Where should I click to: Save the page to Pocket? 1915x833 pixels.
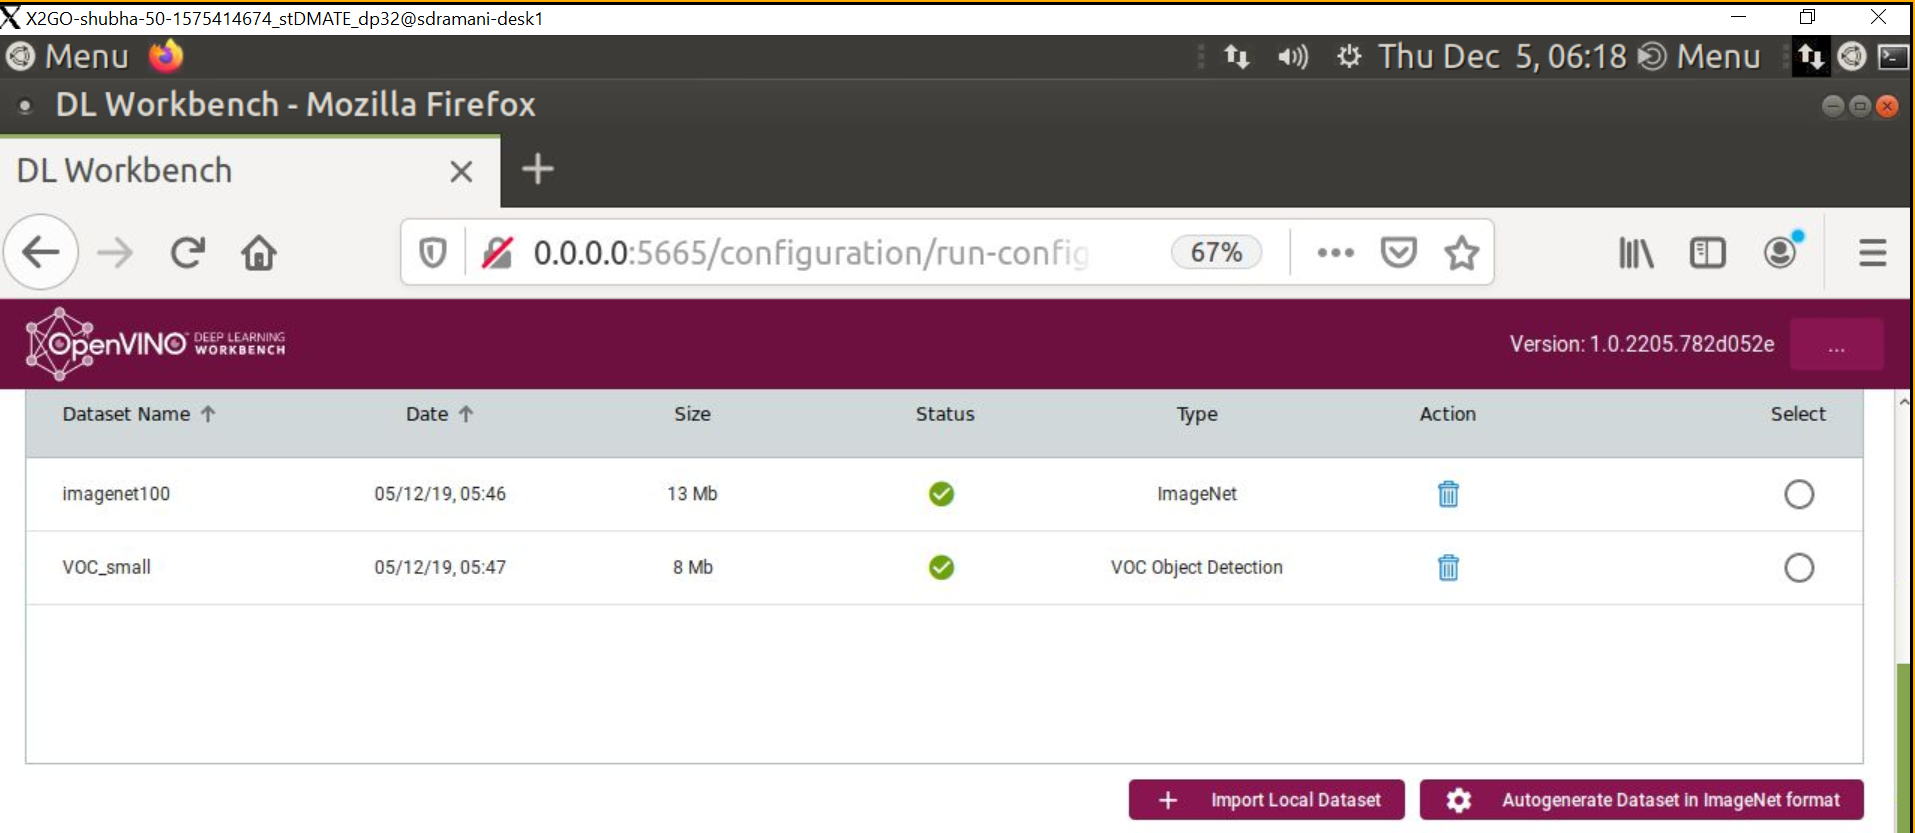pos(1398,253)
